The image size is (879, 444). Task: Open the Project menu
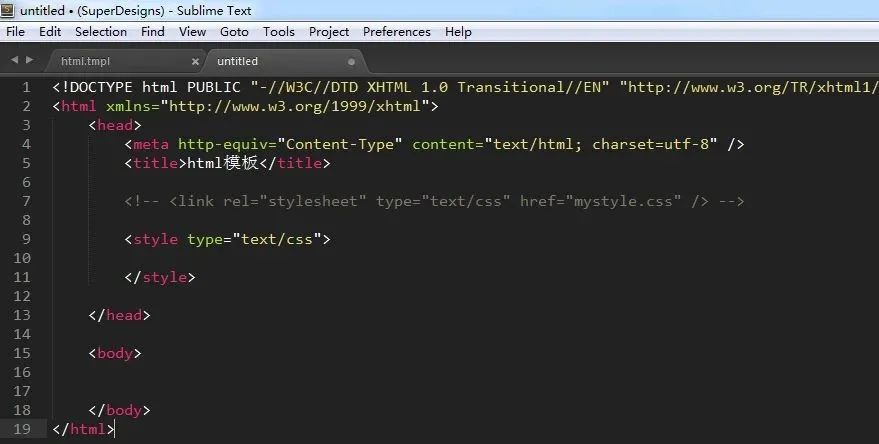click(329, 32)
